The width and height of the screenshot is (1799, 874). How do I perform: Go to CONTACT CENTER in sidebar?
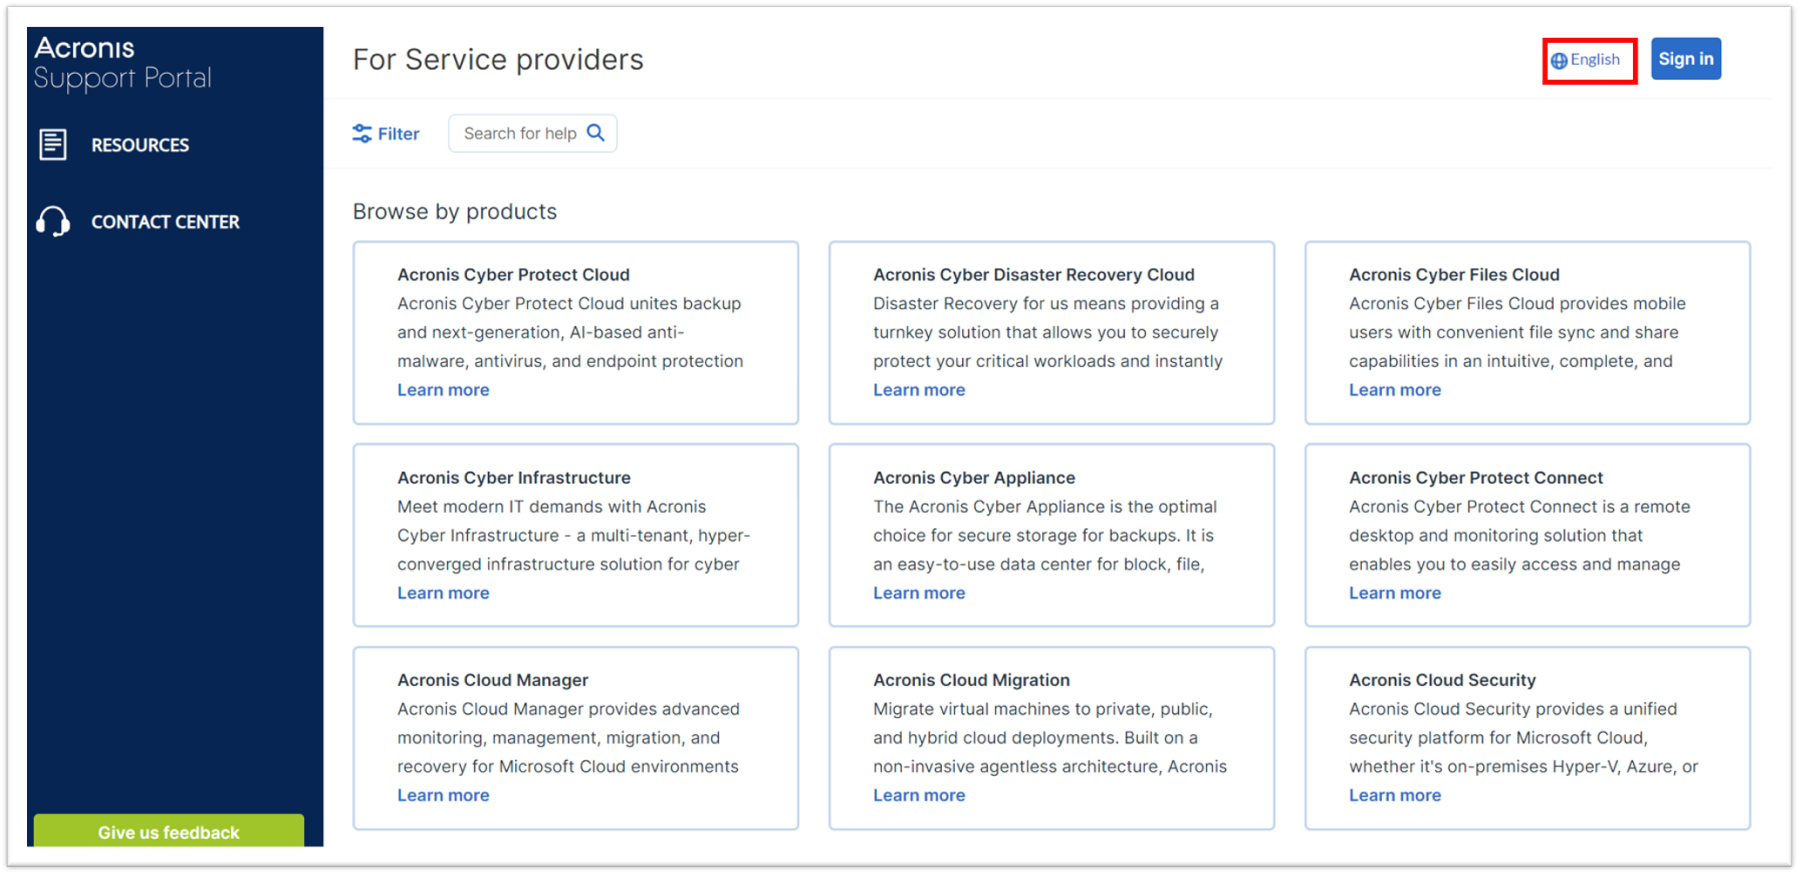click(x=165, y=222)
